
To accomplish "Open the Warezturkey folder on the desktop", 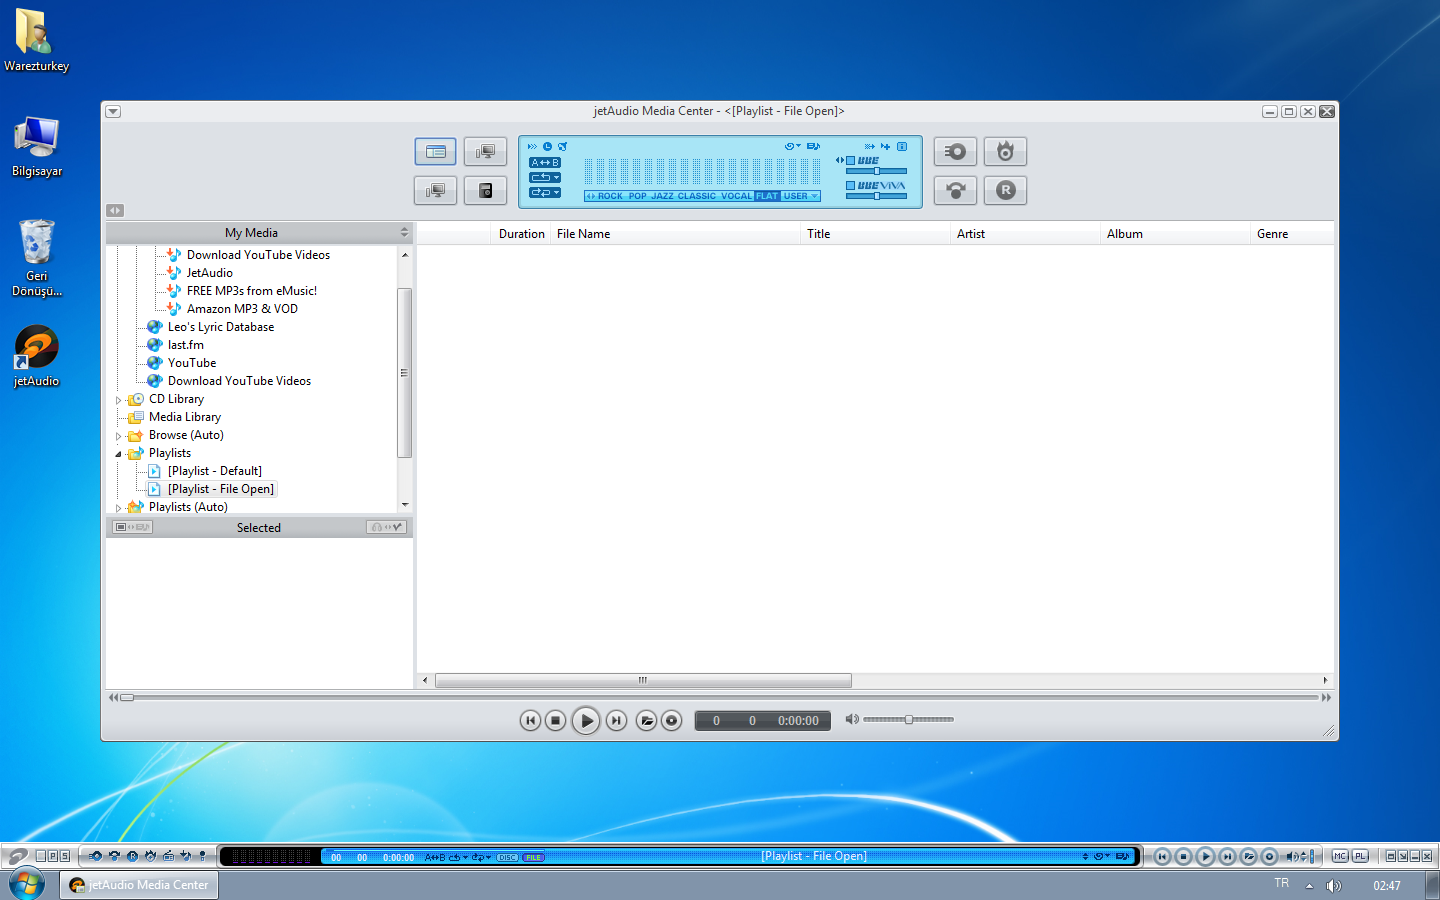I will point(37,40).
